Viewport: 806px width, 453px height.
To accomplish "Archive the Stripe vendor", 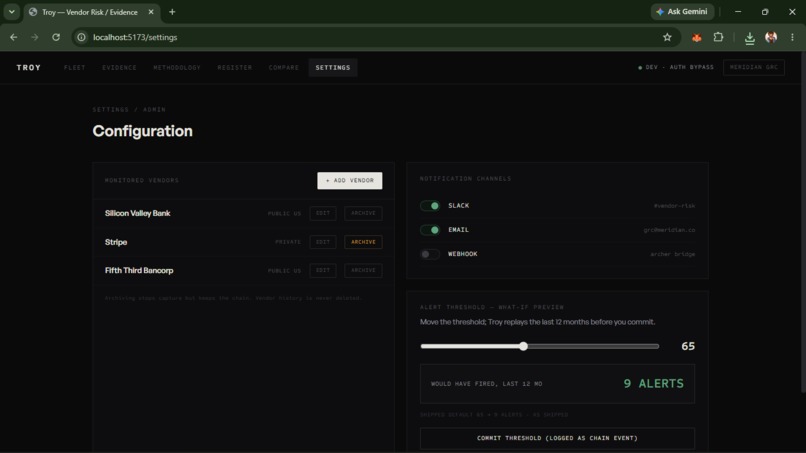I will coord(363,242).
